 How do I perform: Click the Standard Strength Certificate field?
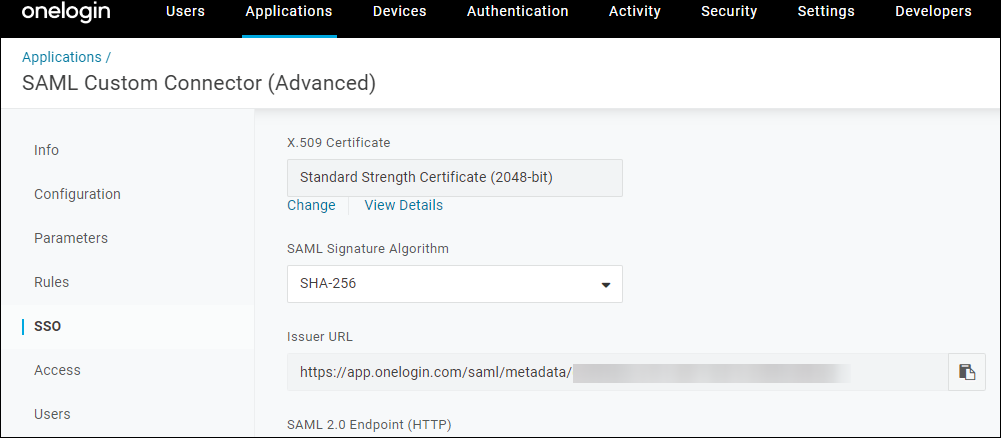(x=455, y=177)
